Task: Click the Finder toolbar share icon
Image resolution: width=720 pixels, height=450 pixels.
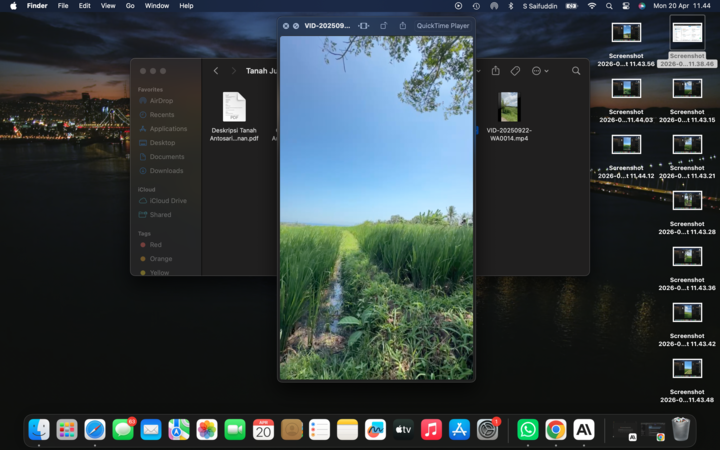Action: [x=495, y=71]
